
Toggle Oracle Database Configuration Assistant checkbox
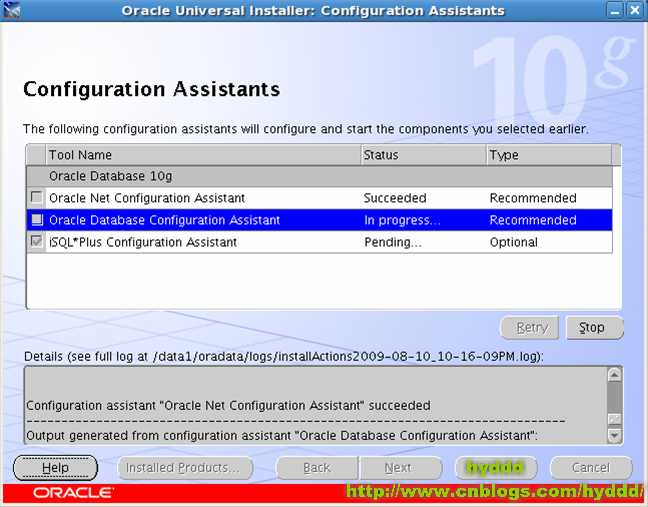click(x=37, y=219)
